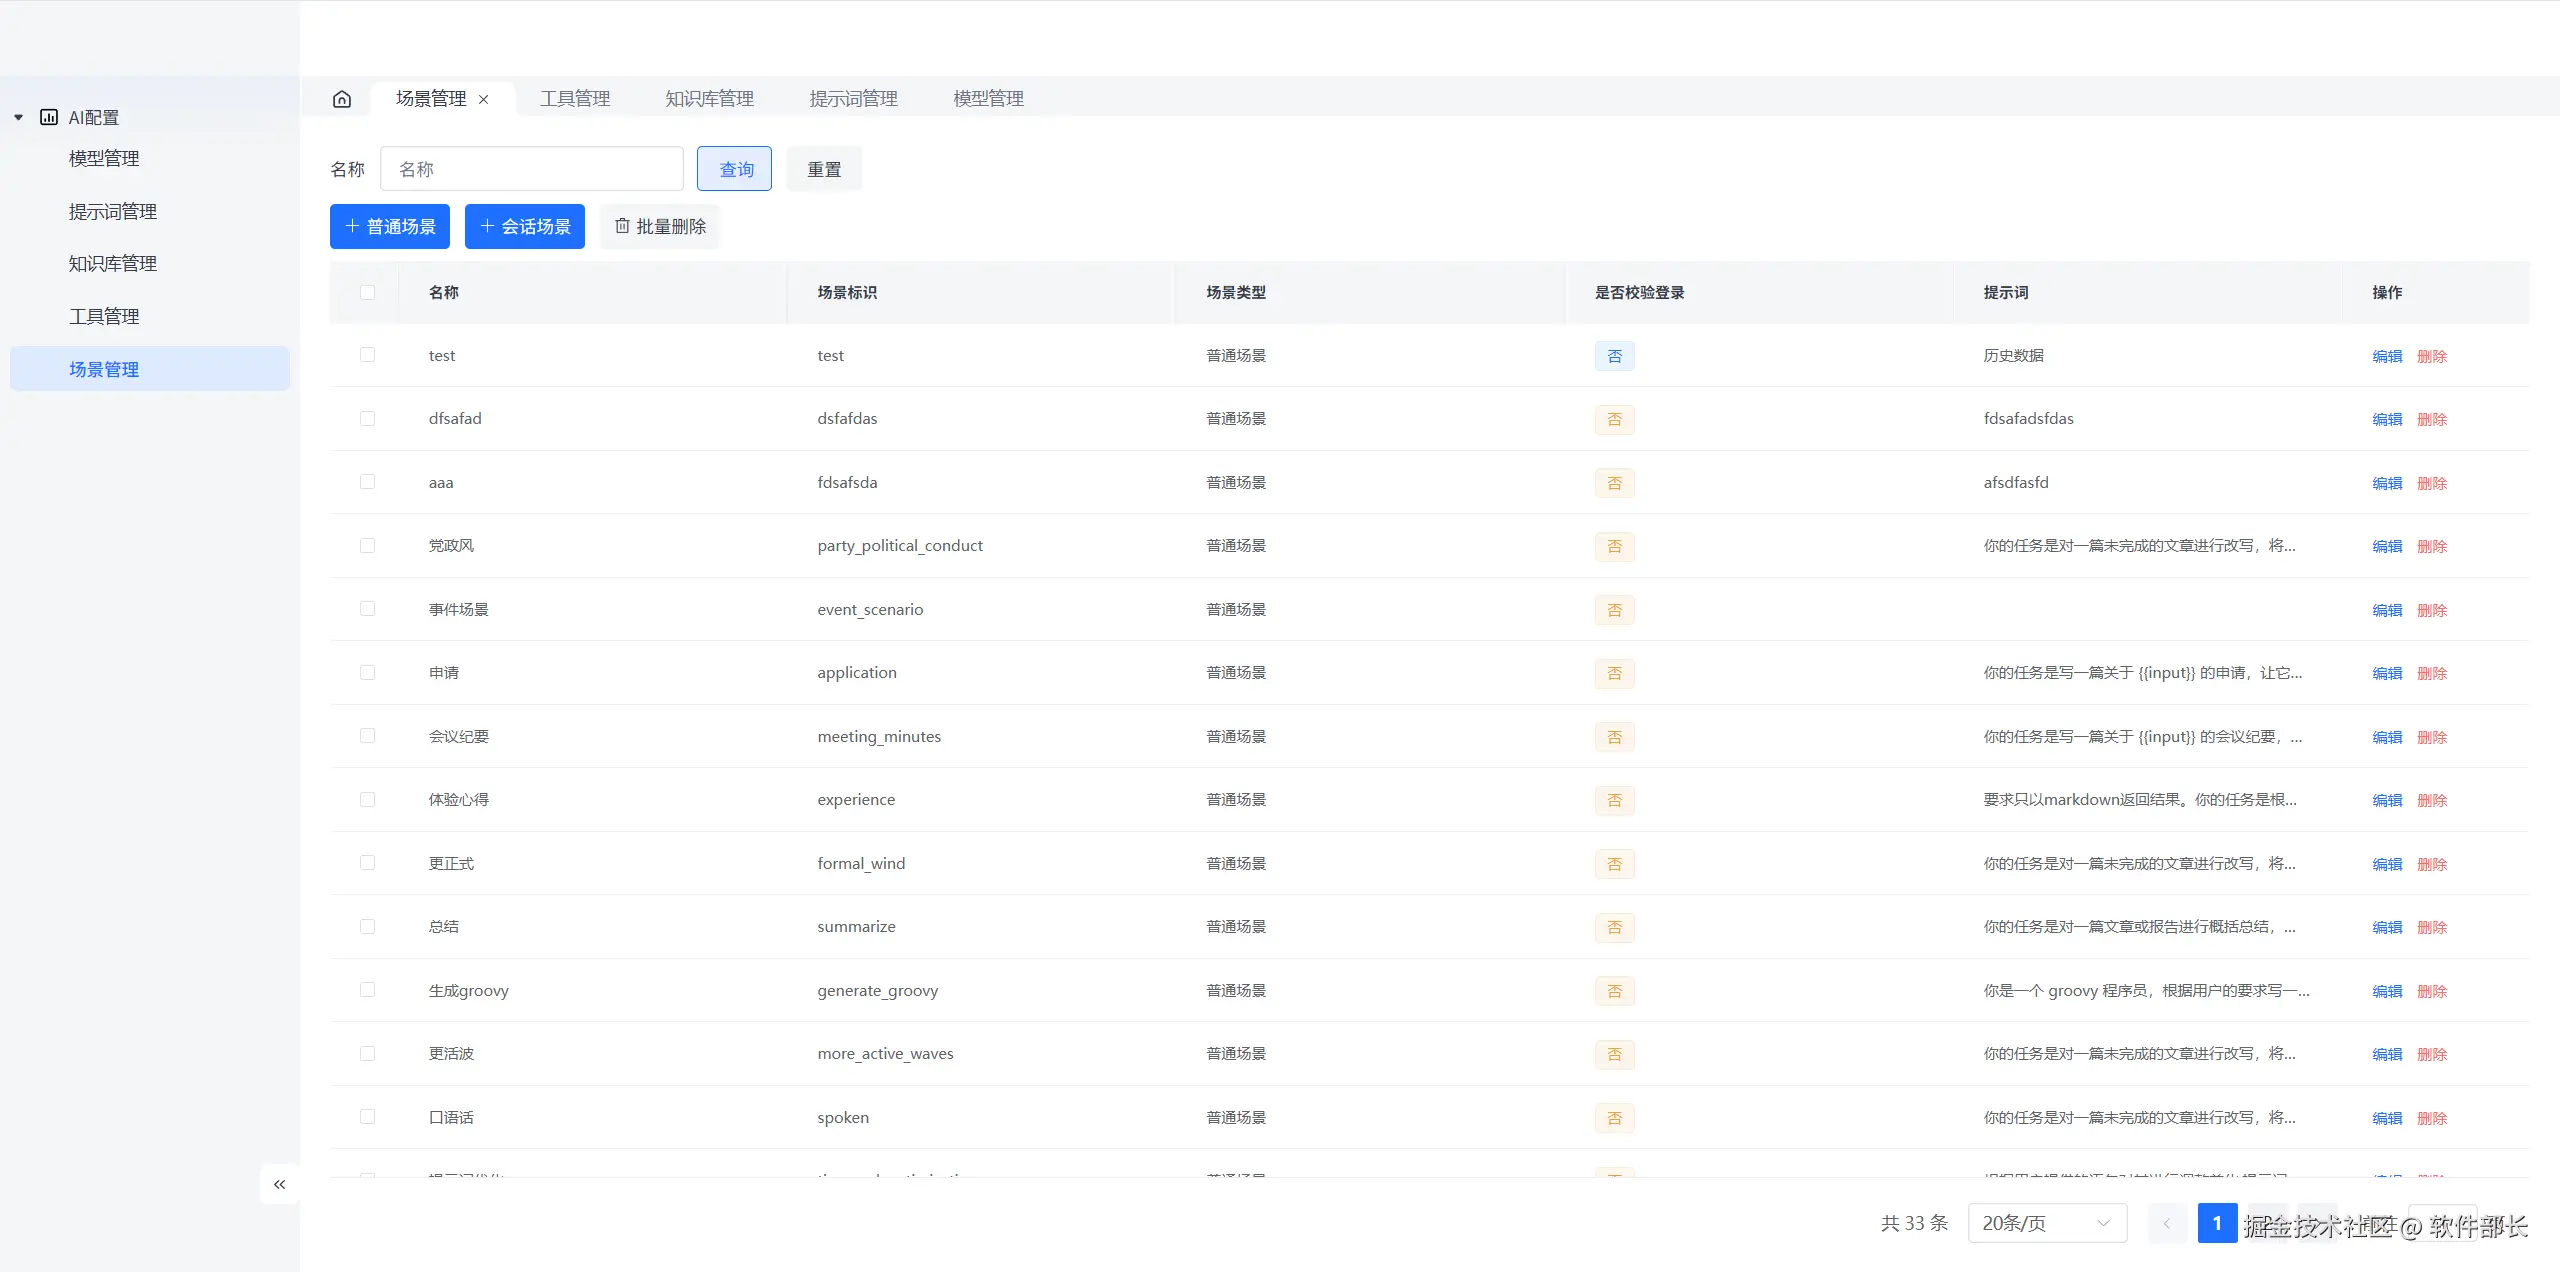Open 提示词管理 in the sidebar
The image size is (2560, 1272).
112,211
